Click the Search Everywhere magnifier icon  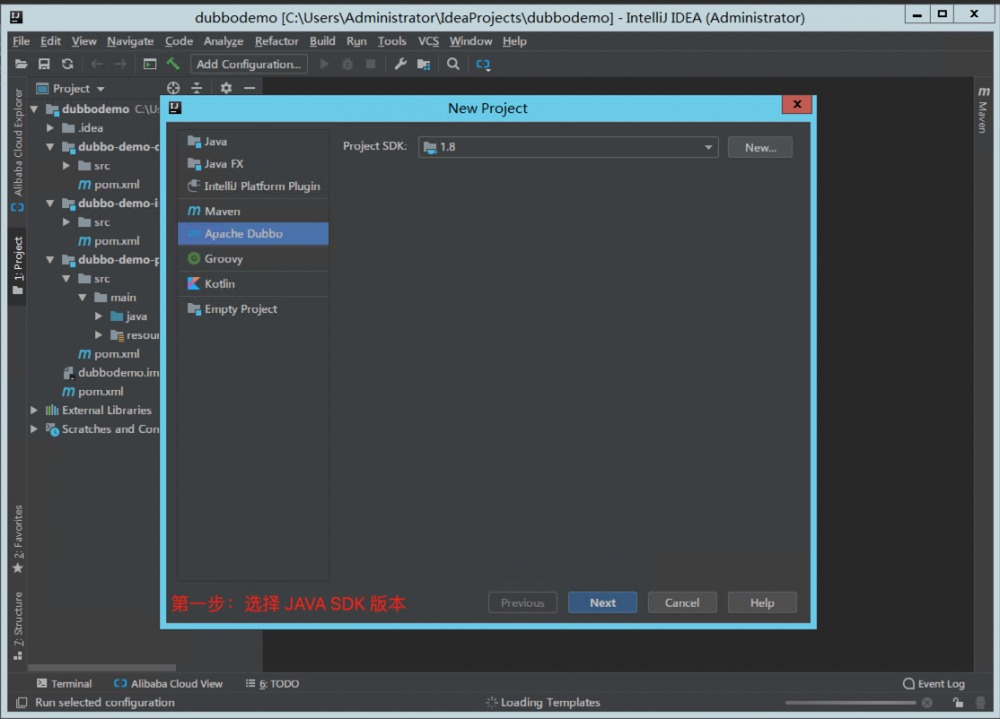tap(453, 64)
